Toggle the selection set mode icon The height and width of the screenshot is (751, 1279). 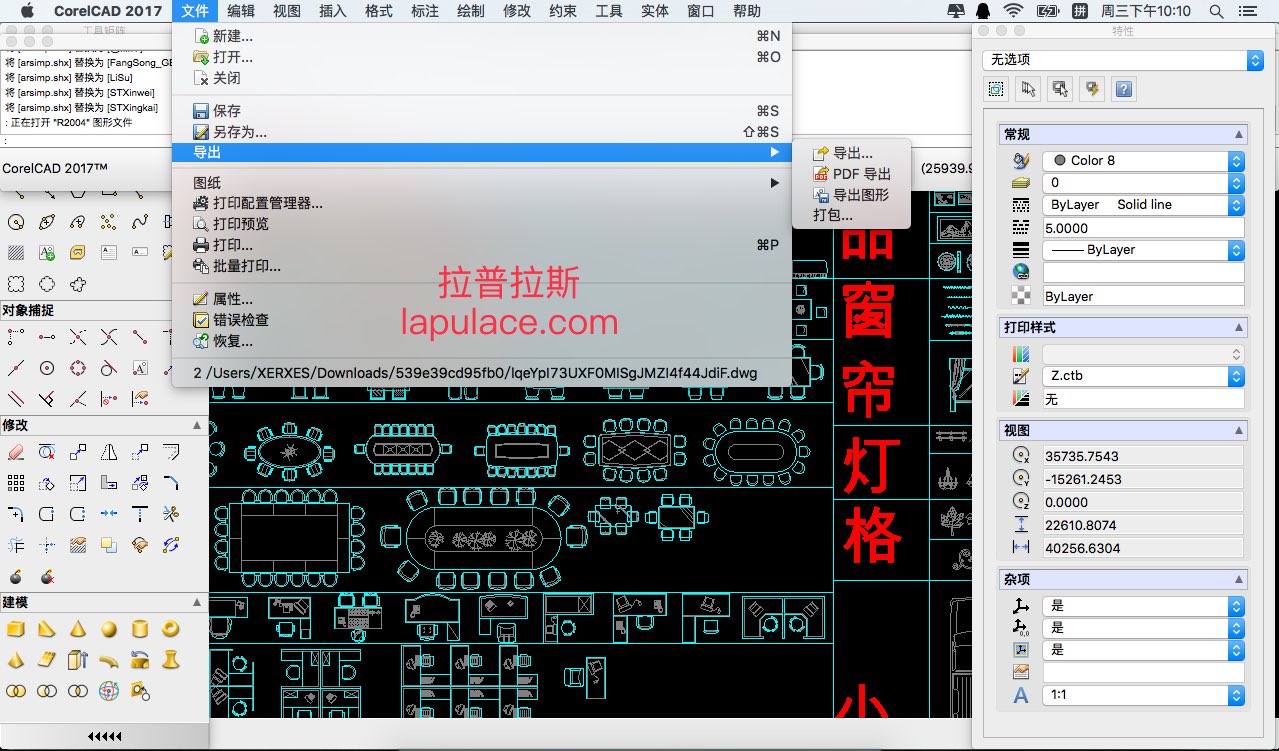click(x=996, y=89)
